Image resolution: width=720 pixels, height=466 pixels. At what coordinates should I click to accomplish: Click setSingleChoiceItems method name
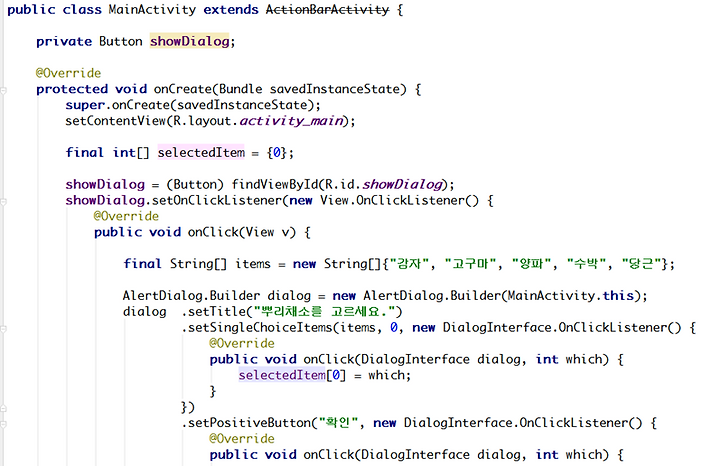(260, 328)
